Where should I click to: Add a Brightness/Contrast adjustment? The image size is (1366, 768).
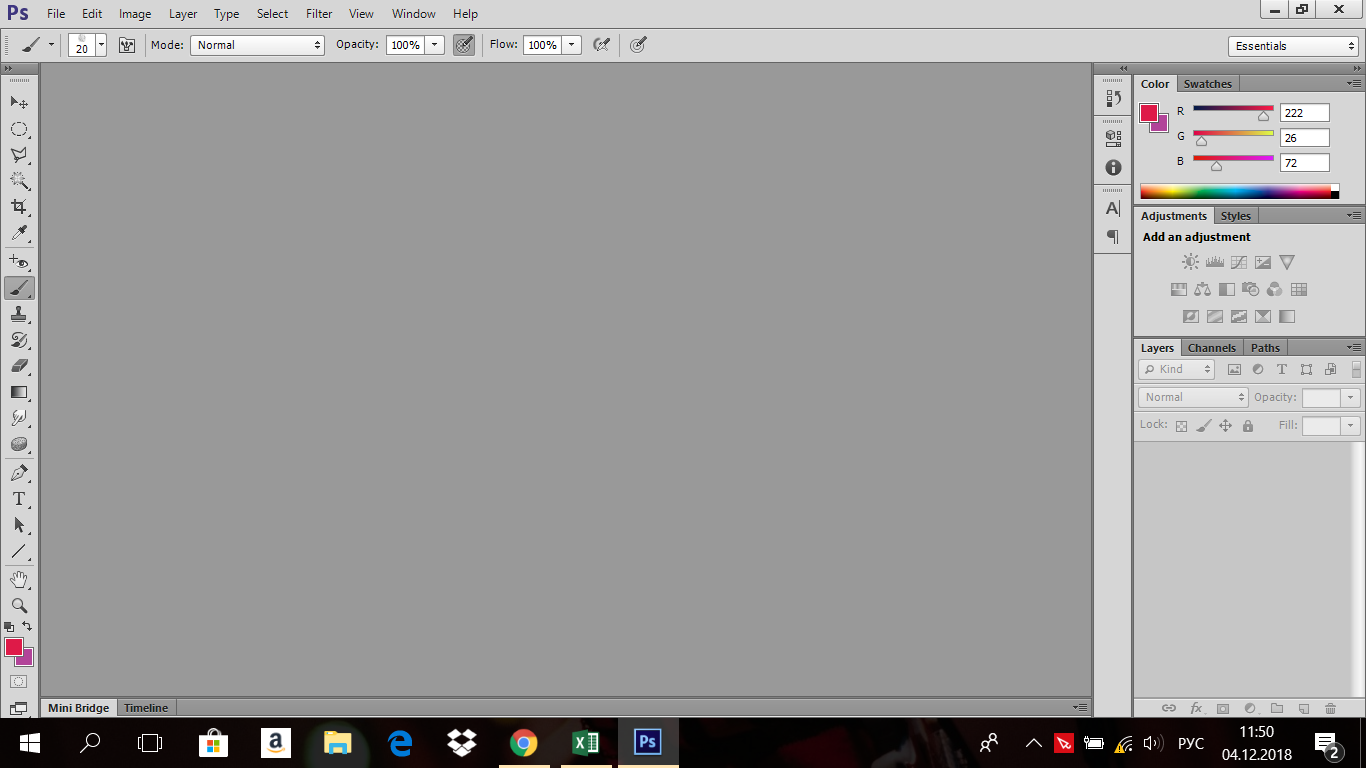pyautogui.click(x=1190, y=262)
